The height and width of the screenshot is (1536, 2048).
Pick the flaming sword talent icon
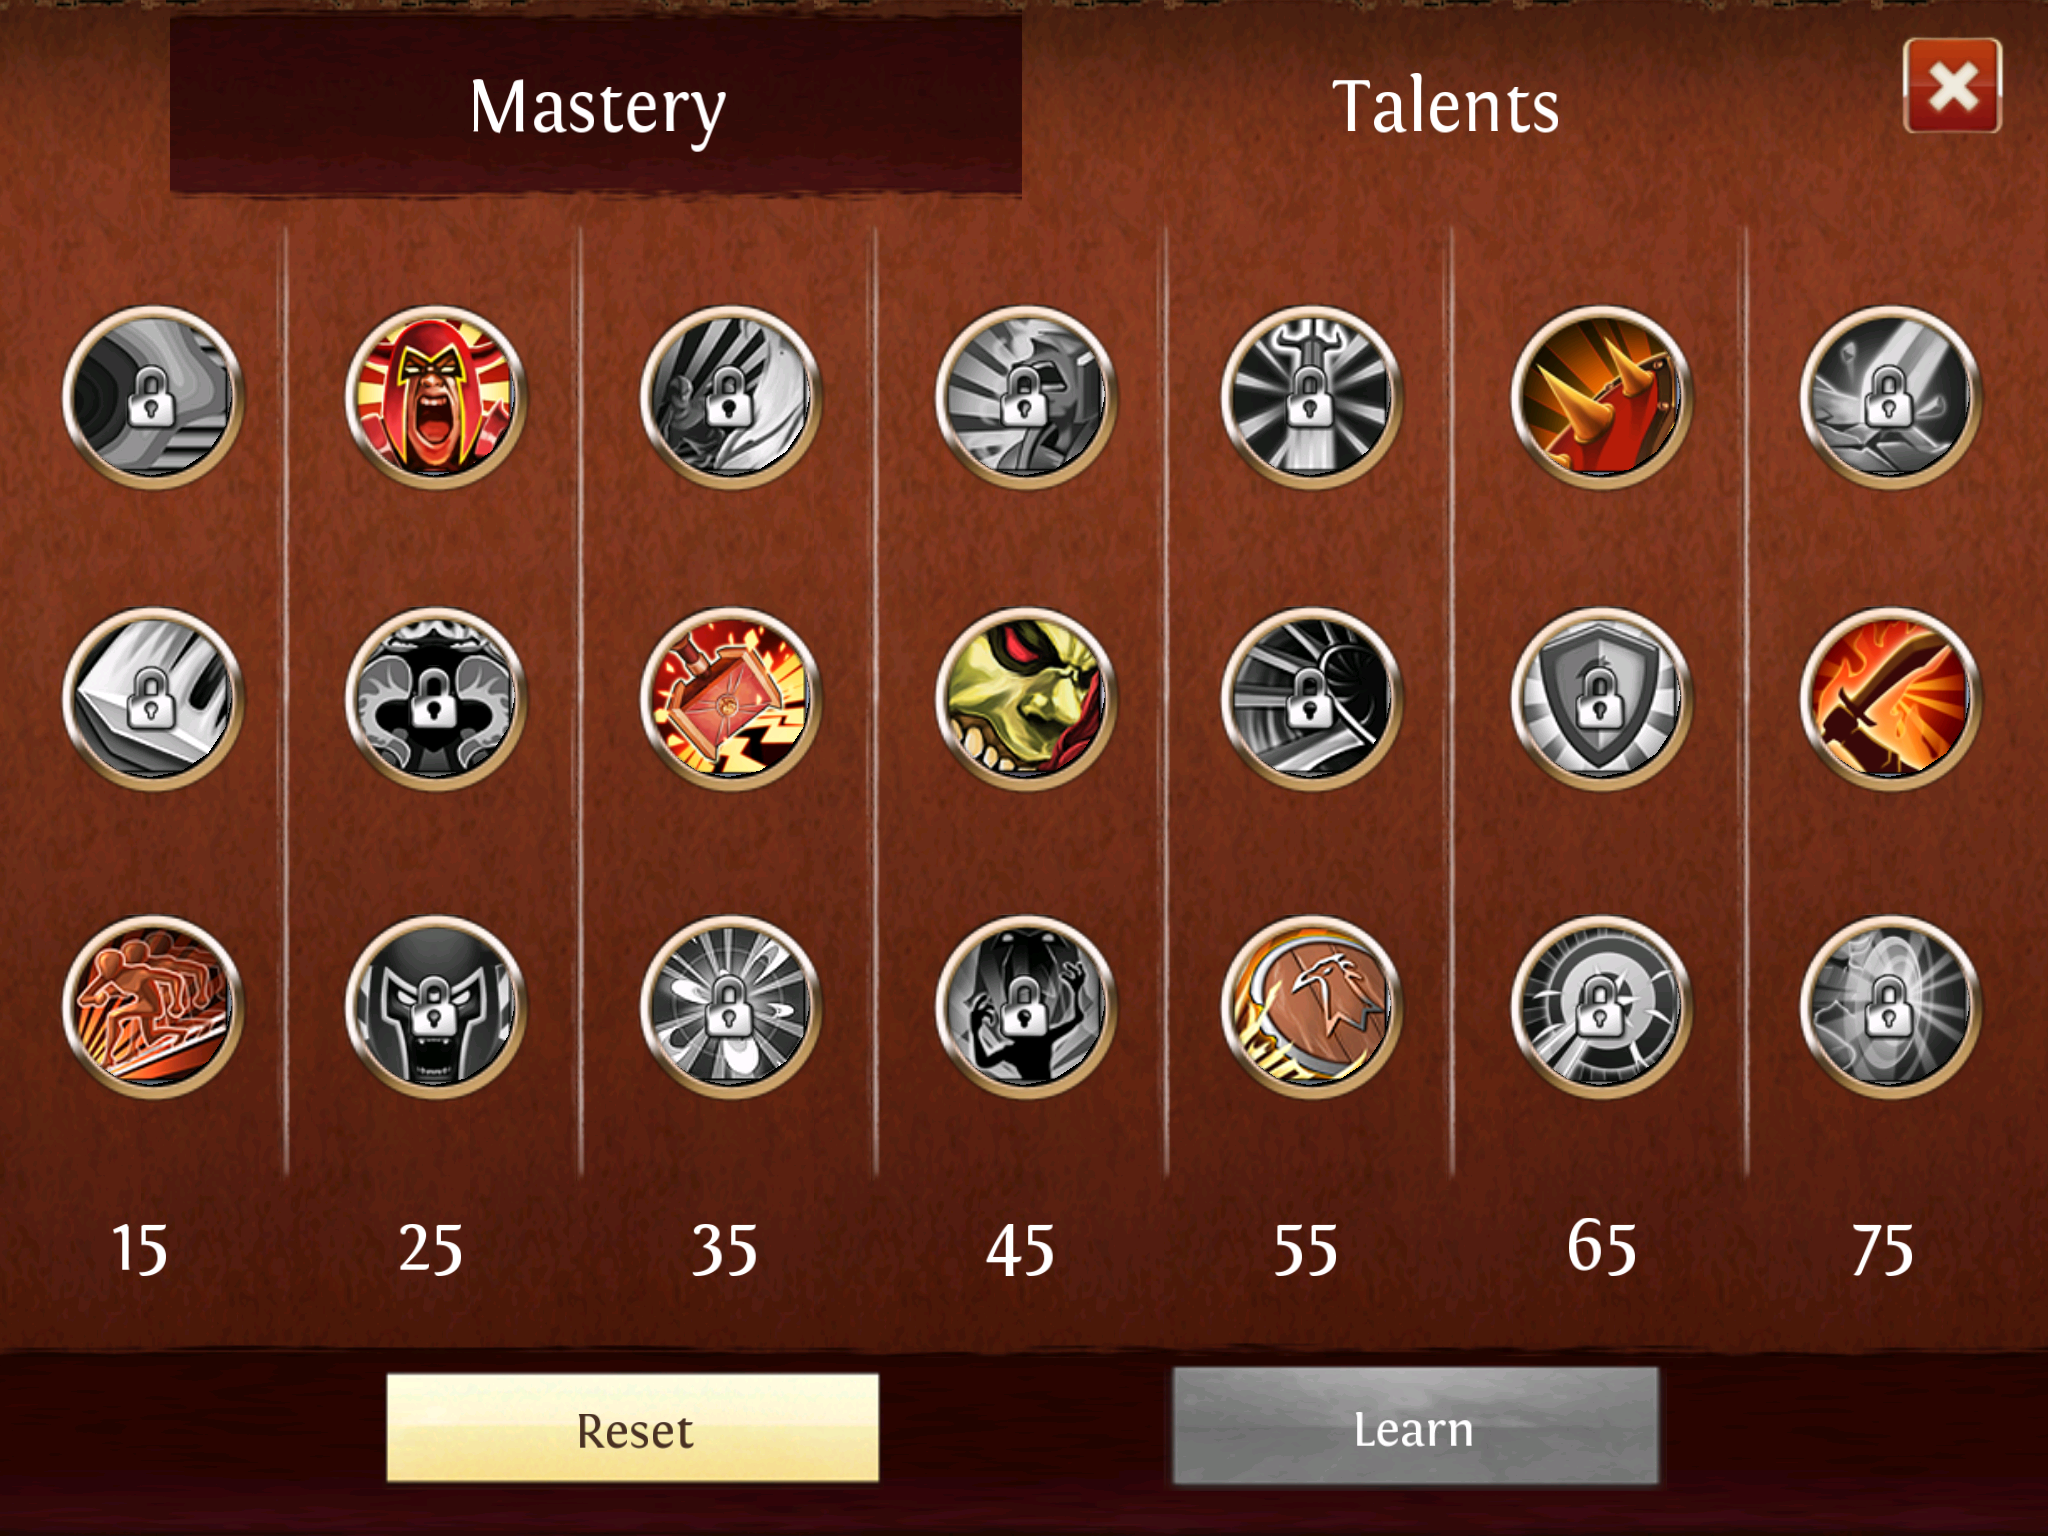(1890, 699)
